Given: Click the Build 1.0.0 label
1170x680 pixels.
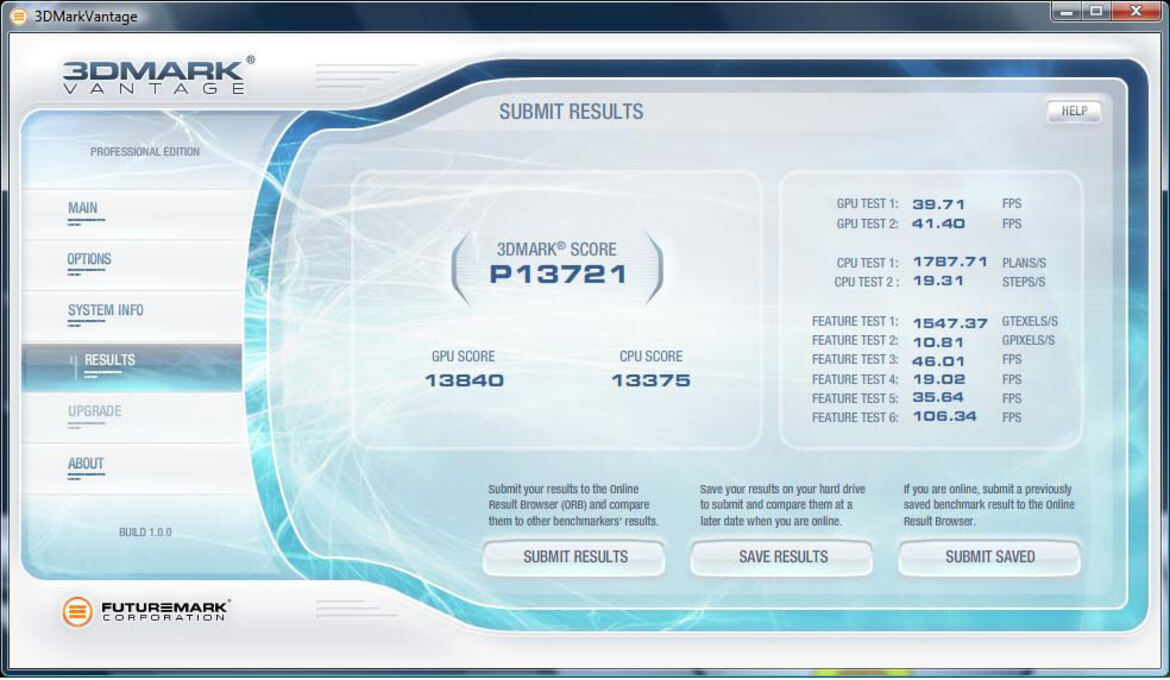Looking at the screenshot, I should click(145, 532).
